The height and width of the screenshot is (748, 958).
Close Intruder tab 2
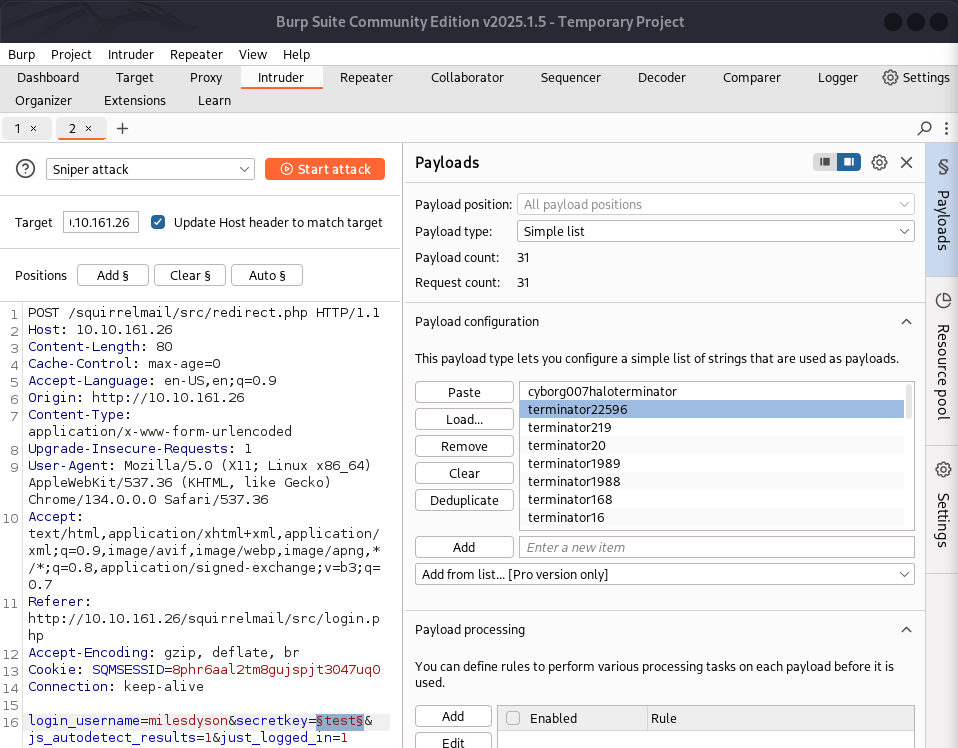pyautogui.click(x=89, y=128)
